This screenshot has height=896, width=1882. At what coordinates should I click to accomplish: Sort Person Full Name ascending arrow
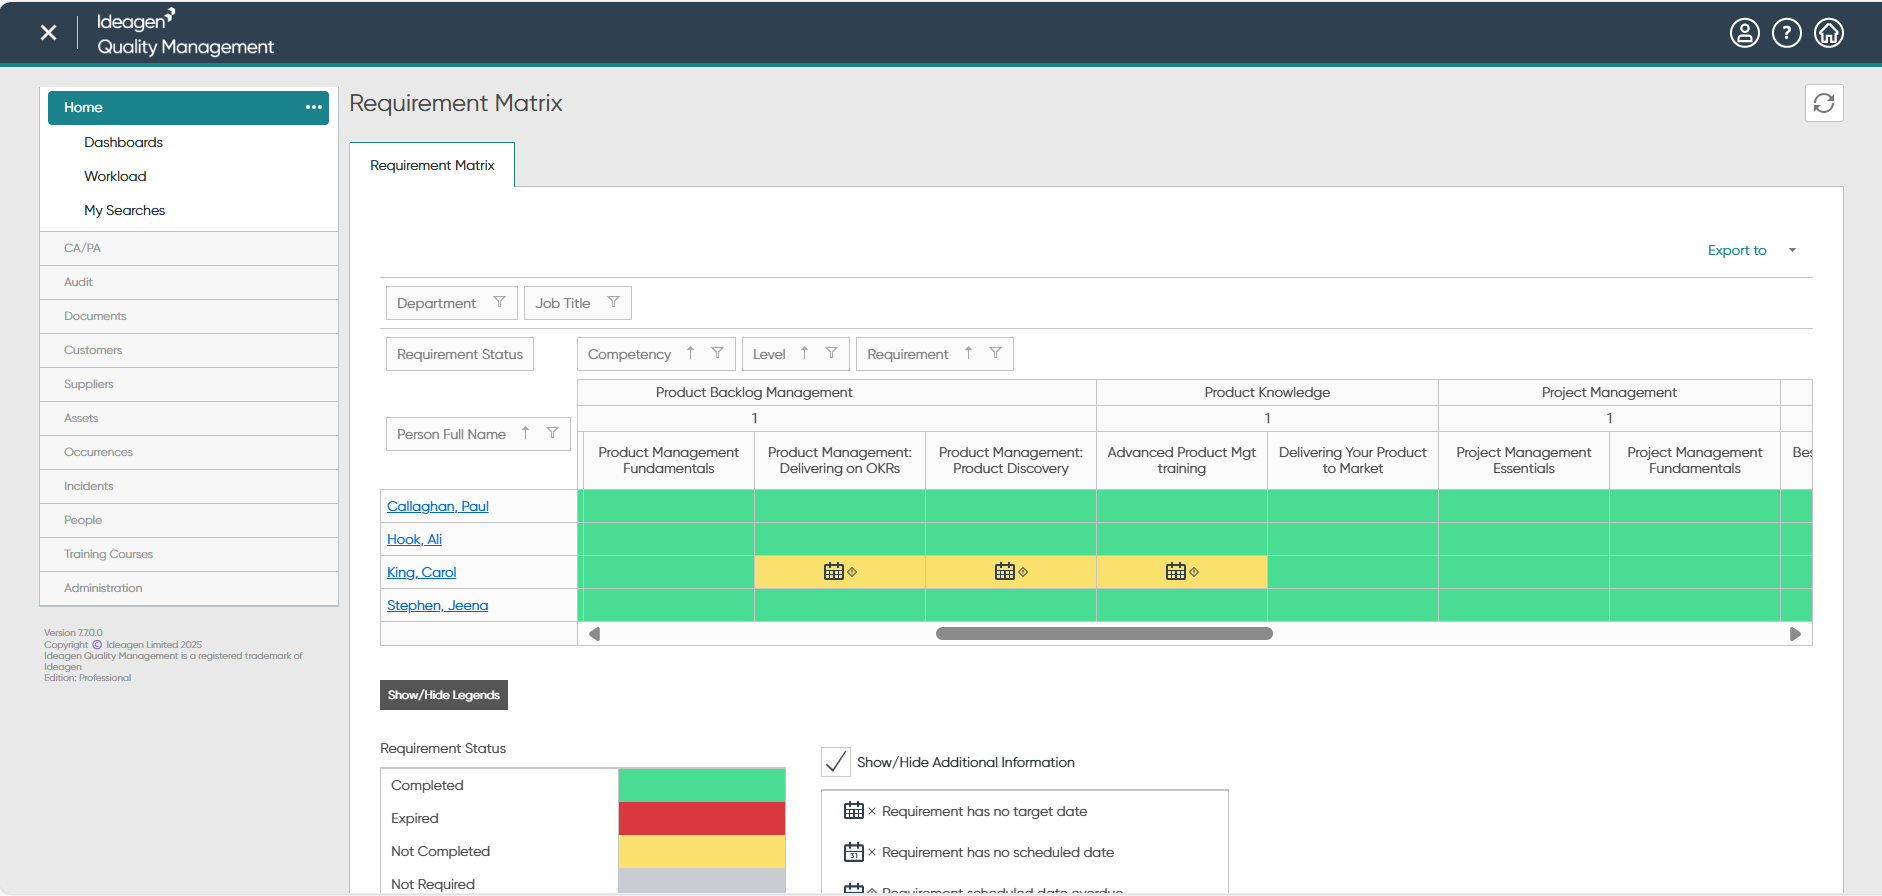point(525,433)
